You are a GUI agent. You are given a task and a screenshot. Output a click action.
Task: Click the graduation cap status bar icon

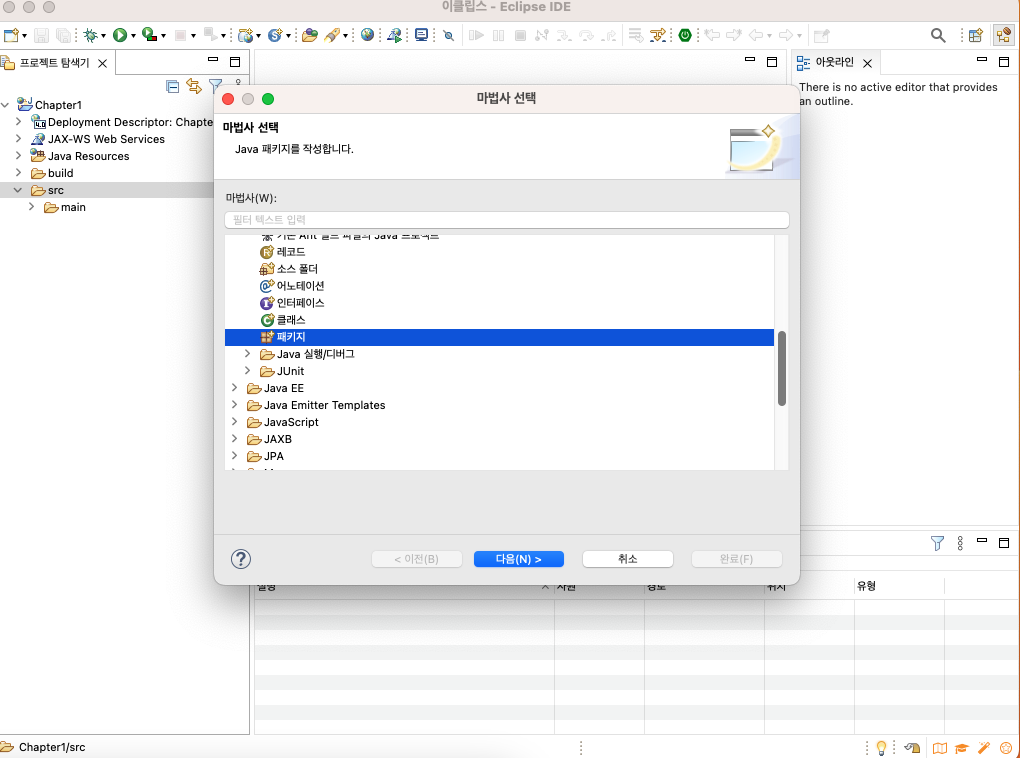(961, 748)
